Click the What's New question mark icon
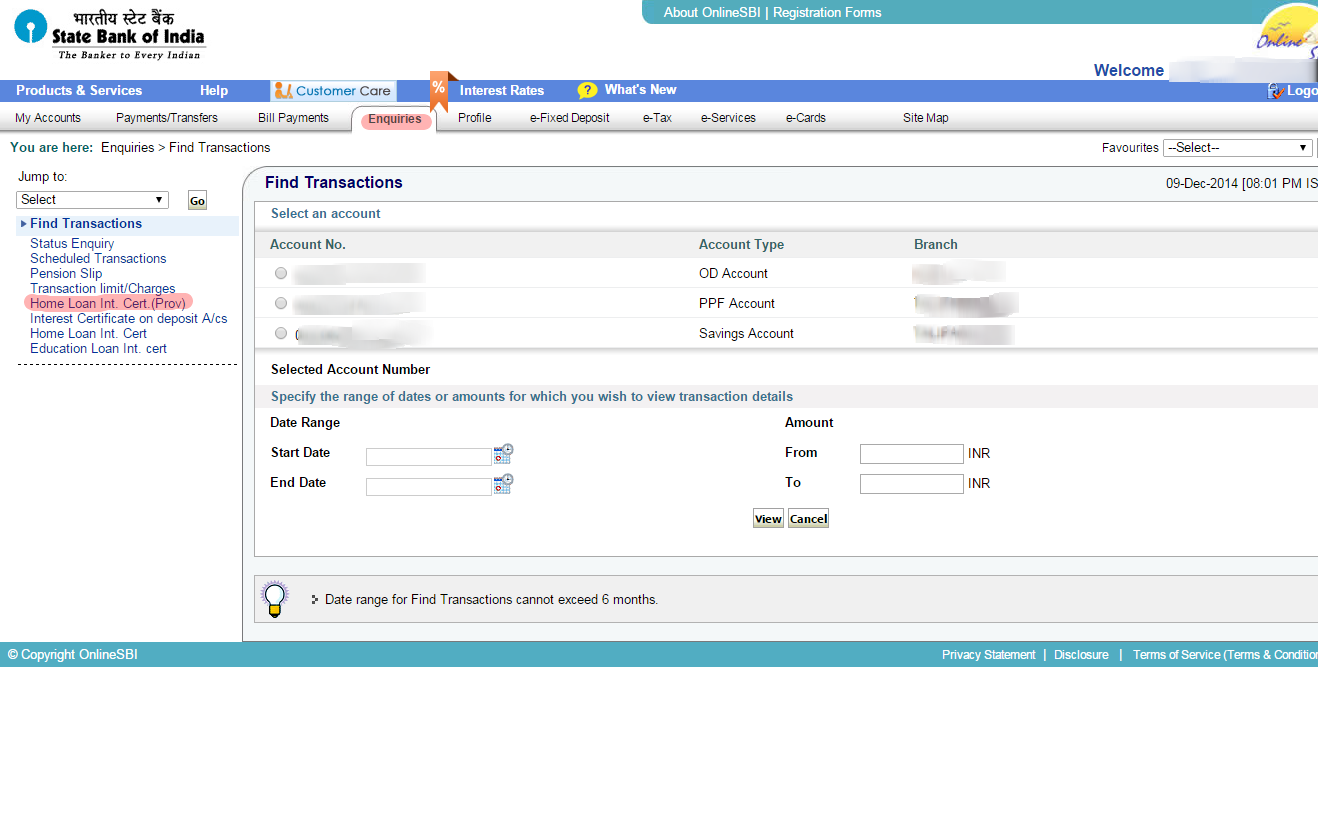This screenshot has width=1318, height=829. (587, 90)
